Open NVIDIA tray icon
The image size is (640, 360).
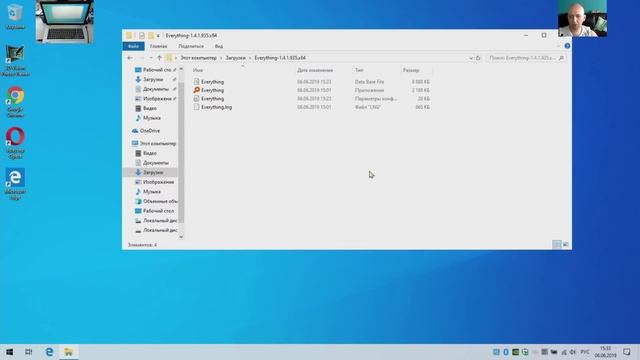click(x=516, y=352)
